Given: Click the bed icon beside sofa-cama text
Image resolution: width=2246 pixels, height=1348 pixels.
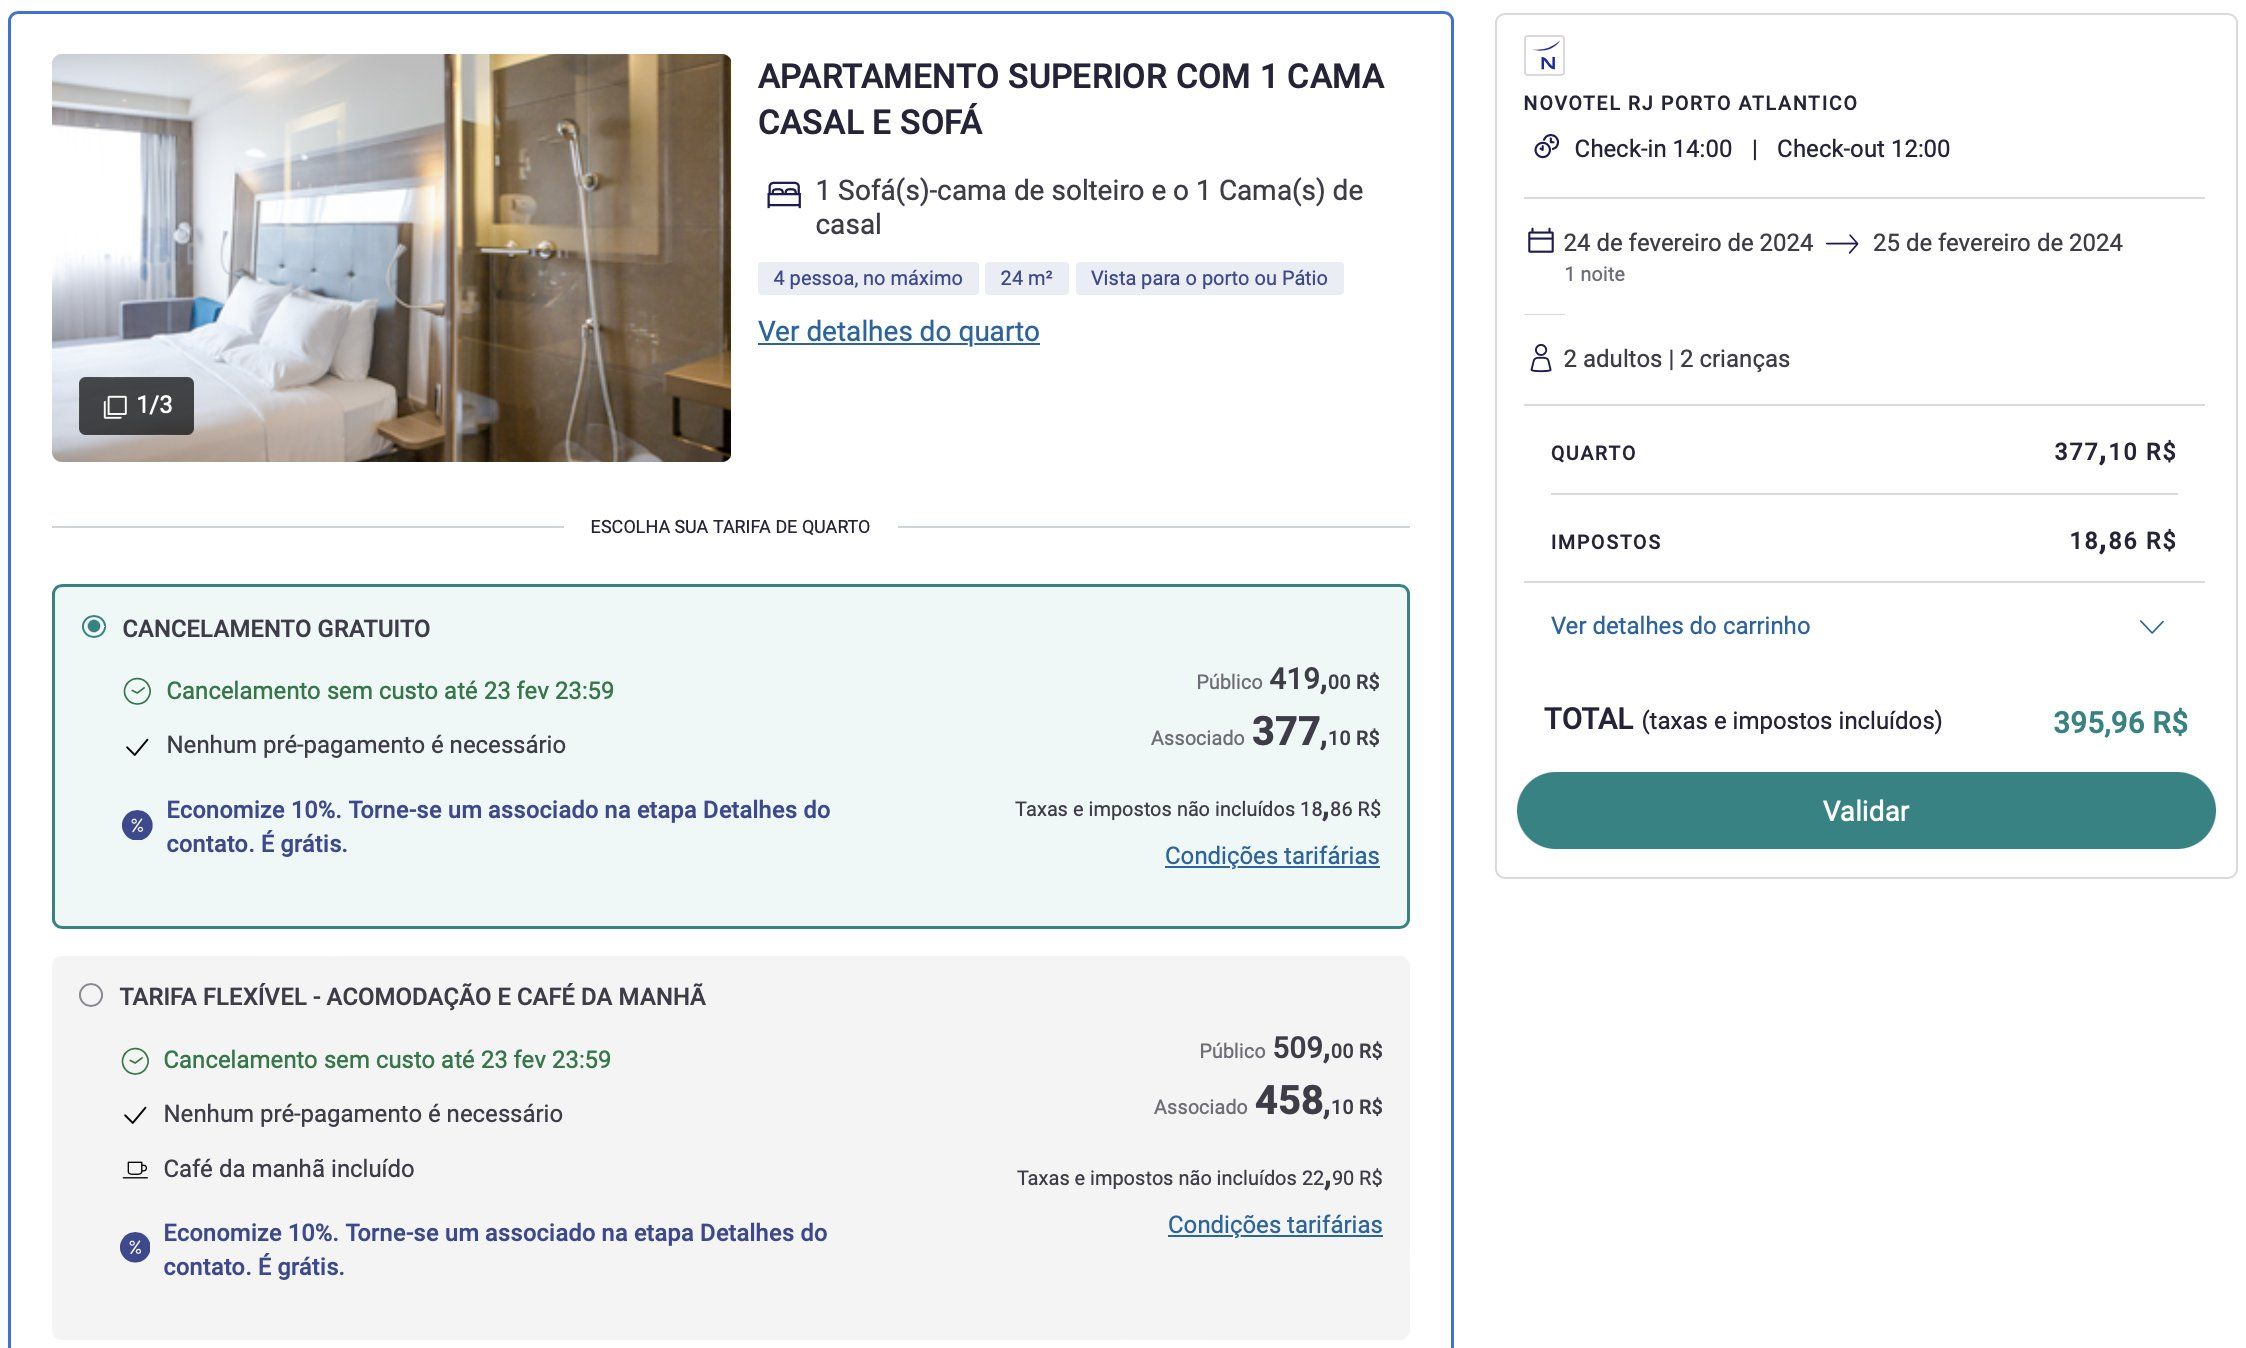Looking at the screenshot, I should click(x=784, y=194).
